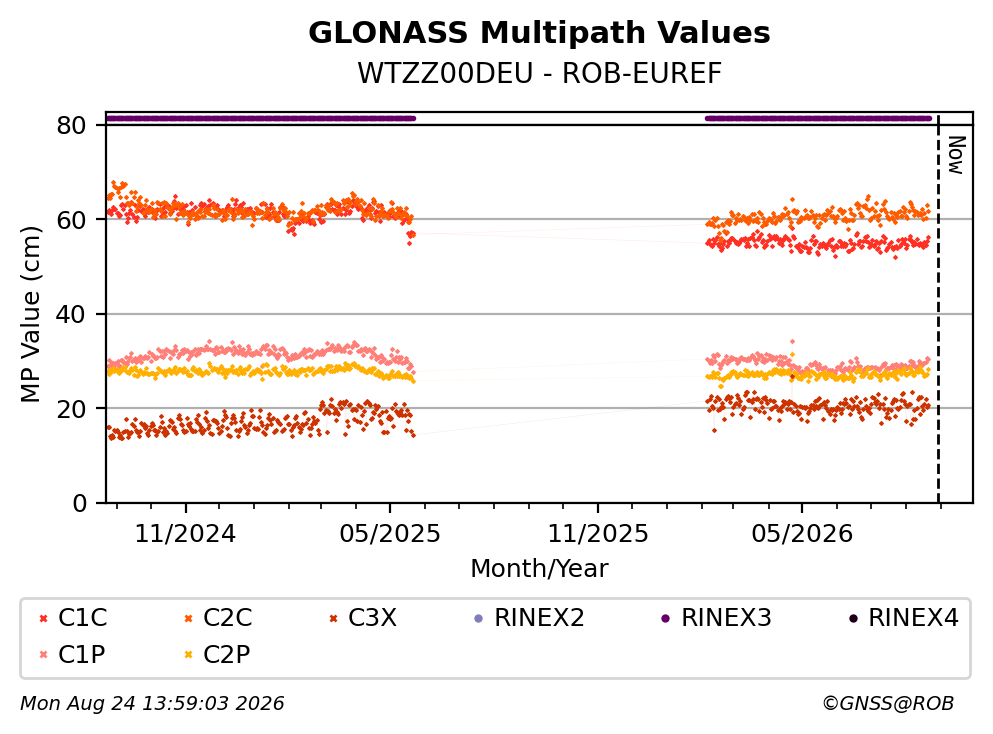Viewport: 993px width, 734px height.
Task: Click the C1P legend entry
Action: coord(72,654)
